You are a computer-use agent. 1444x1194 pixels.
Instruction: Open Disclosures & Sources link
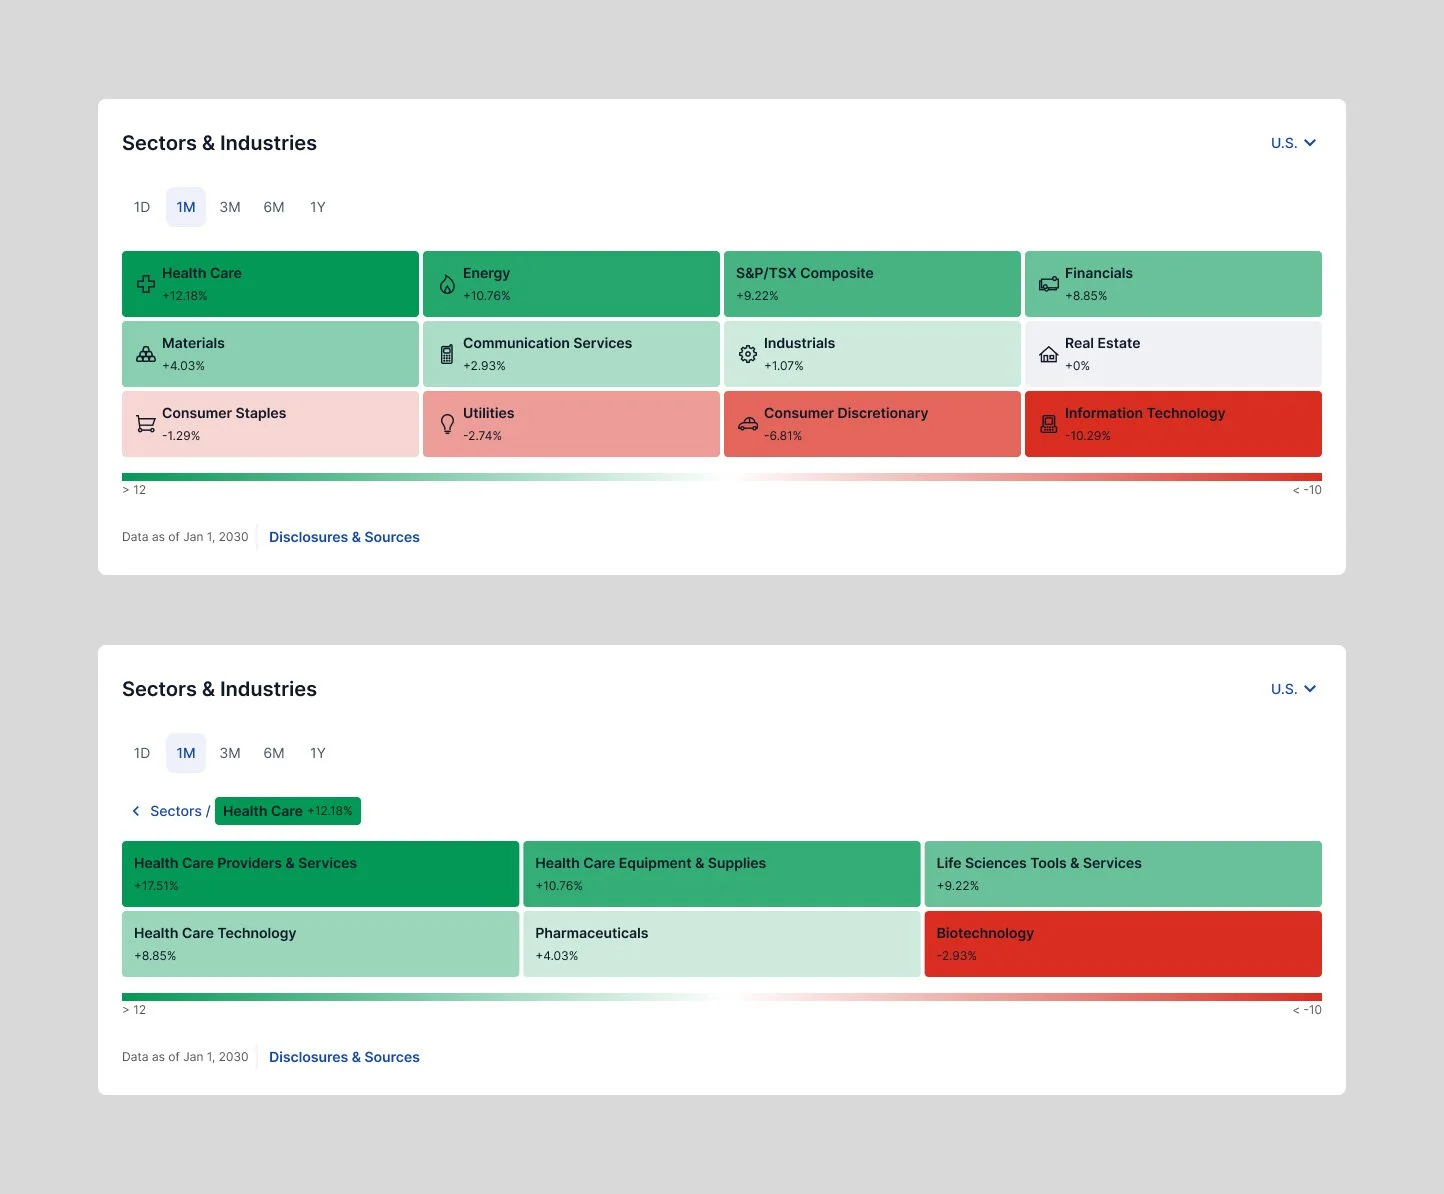tap(344, 537)
